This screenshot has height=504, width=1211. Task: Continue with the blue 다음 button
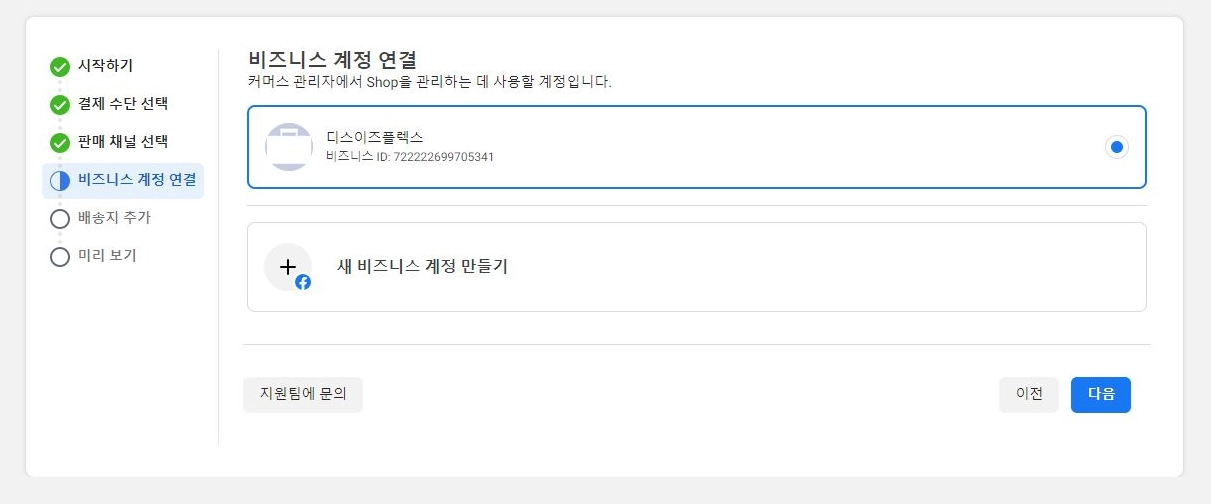point(1101,395)
